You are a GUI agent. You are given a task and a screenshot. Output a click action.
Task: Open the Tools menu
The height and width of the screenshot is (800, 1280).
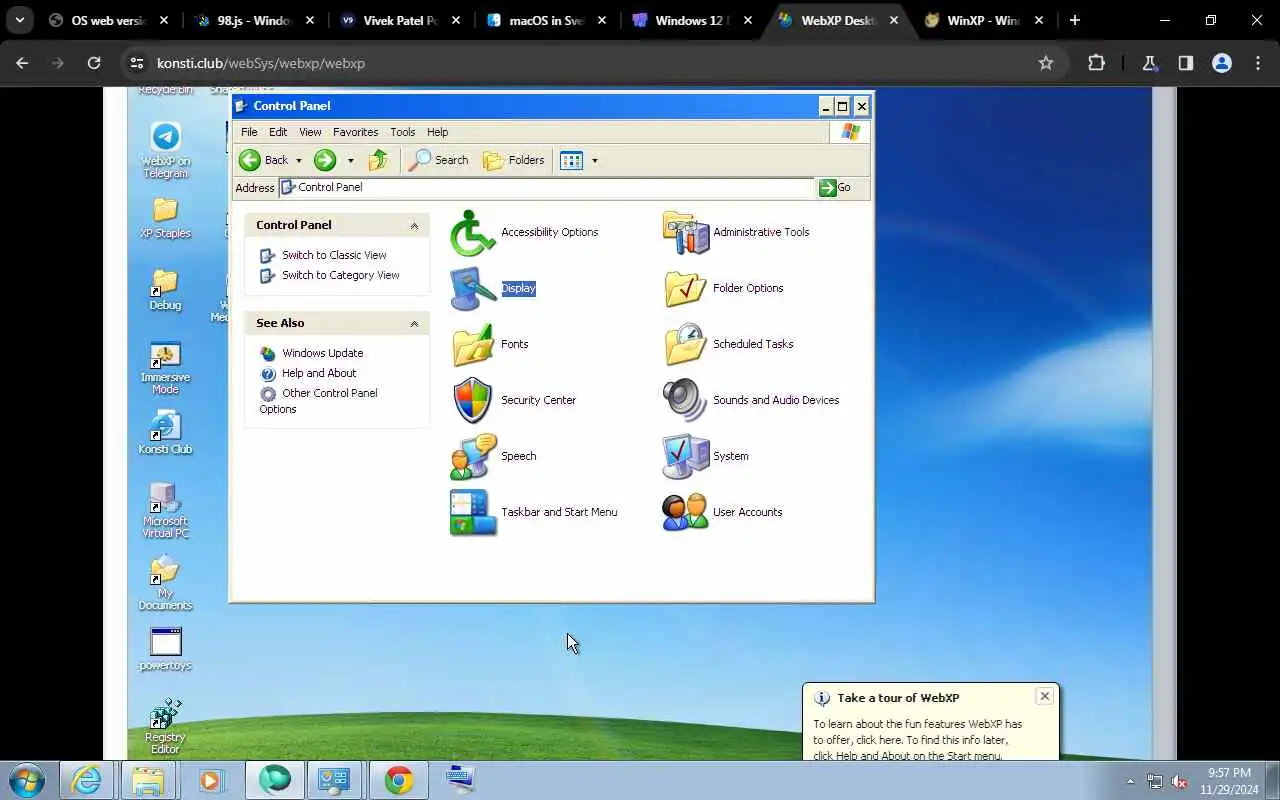point(402,132)
